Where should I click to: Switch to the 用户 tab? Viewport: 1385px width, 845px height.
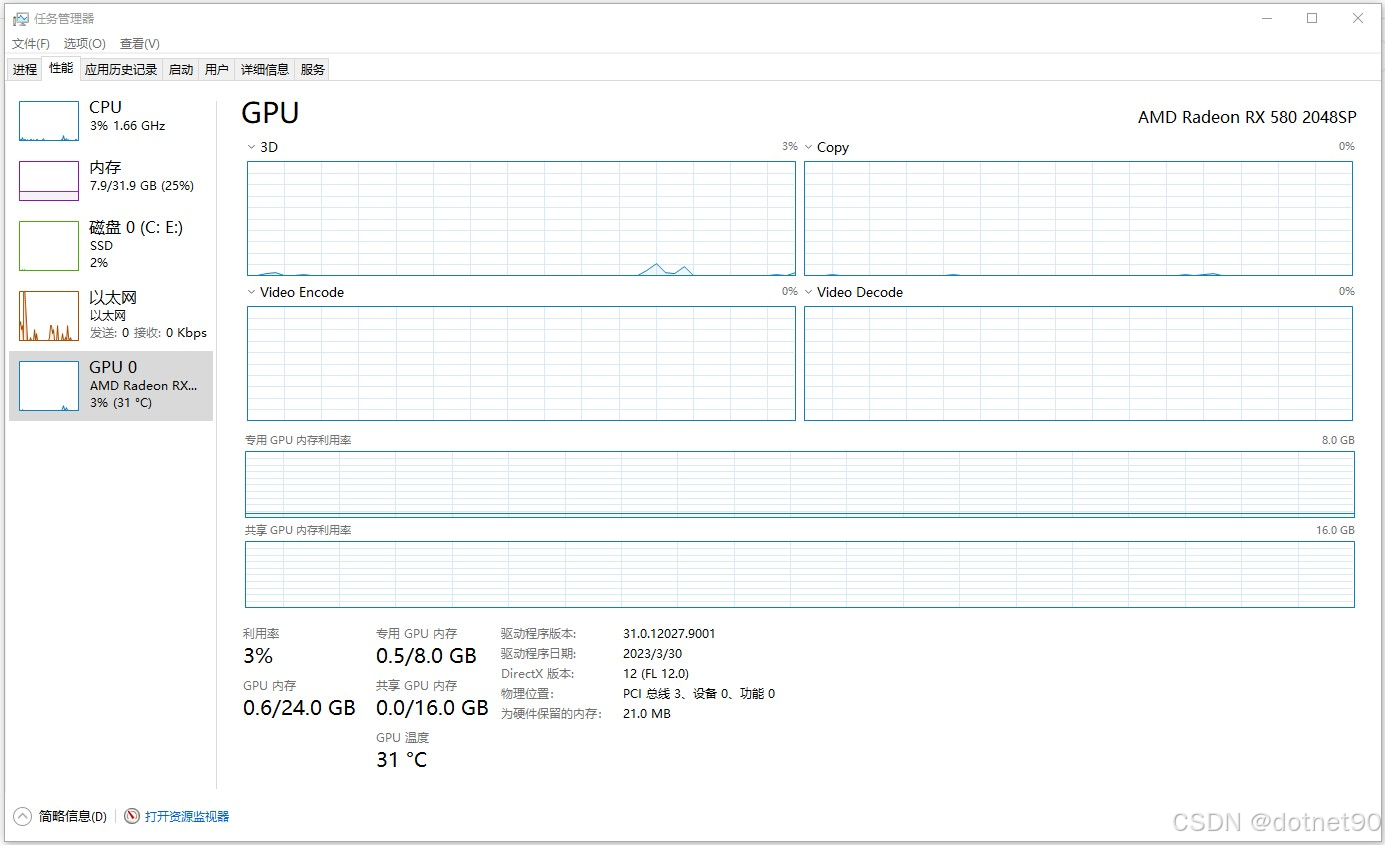[217, 69]
